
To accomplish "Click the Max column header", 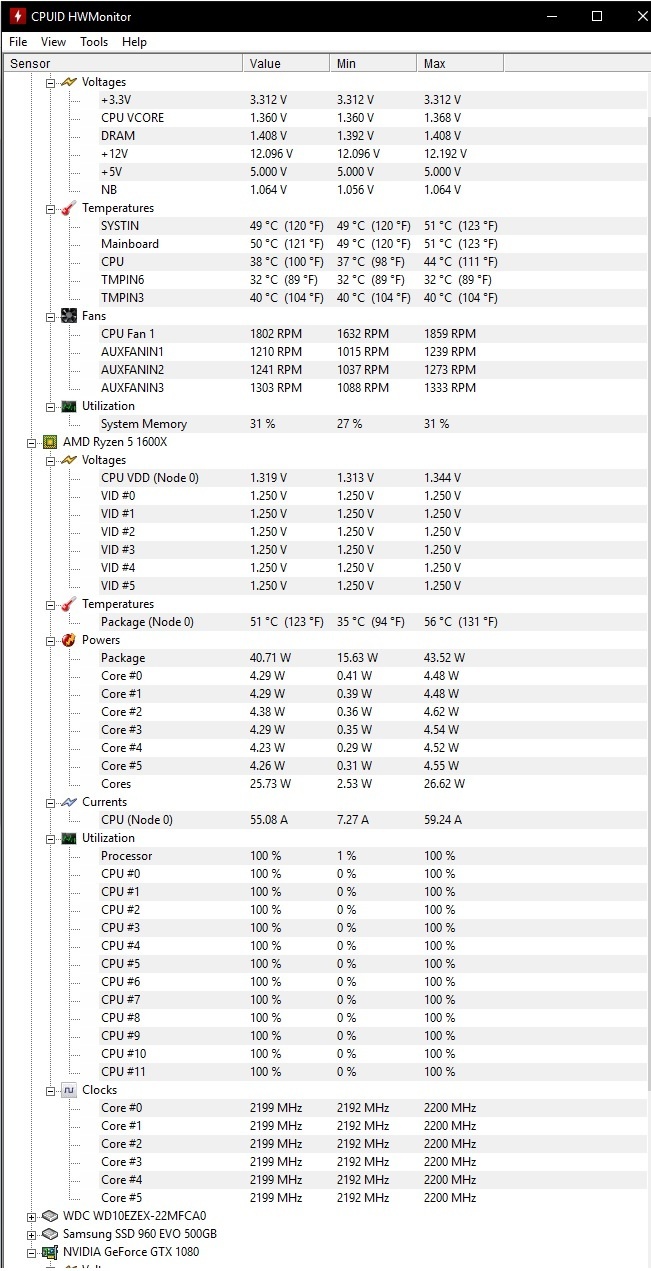I will point(460,63).
